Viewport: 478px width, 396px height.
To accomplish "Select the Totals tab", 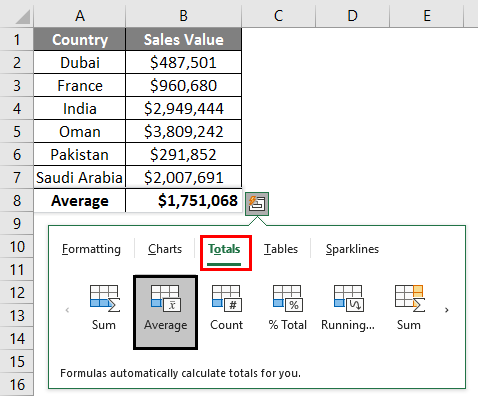I will click(224, 249).
